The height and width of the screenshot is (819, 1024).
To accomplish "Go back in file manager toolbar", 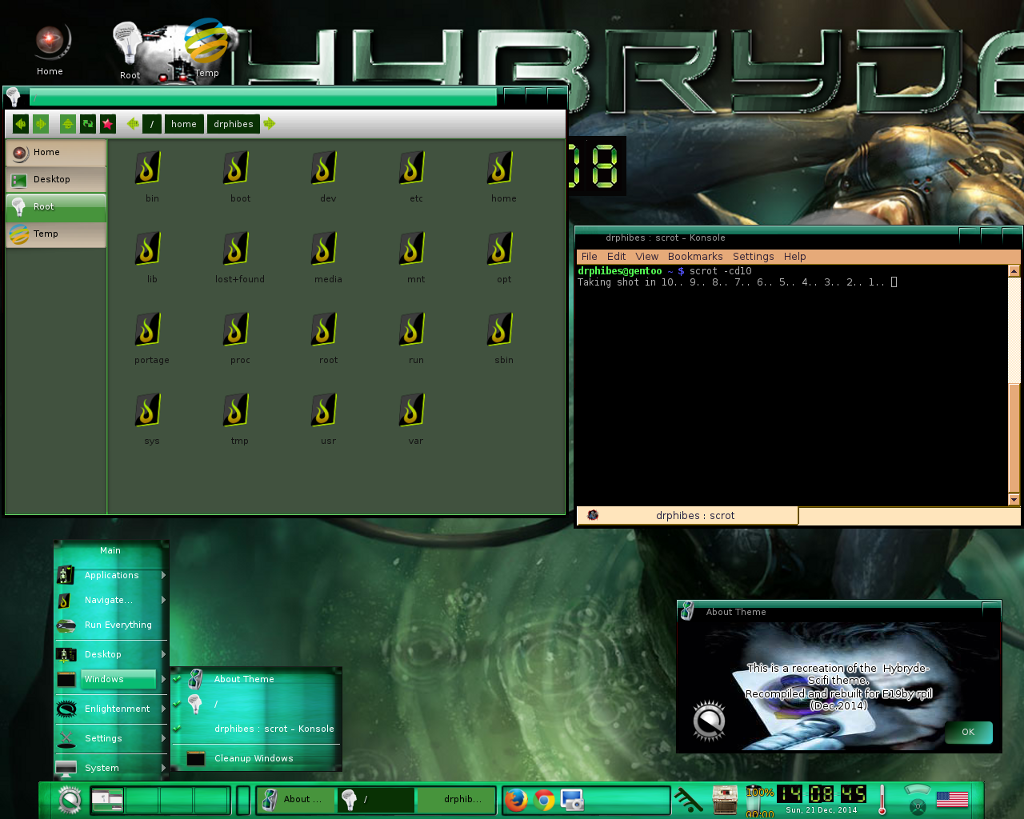I will [x=20, y=123].
